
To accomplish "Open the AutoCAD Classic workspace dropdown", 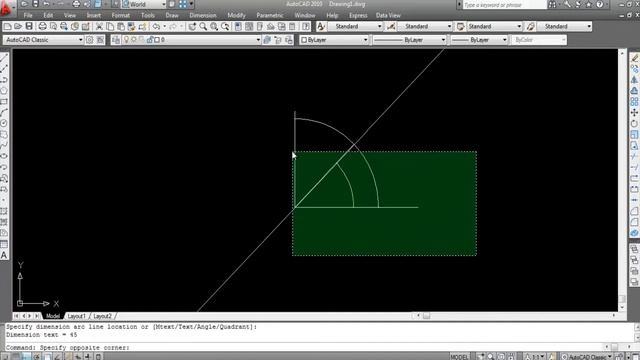I will click(43, 40).
